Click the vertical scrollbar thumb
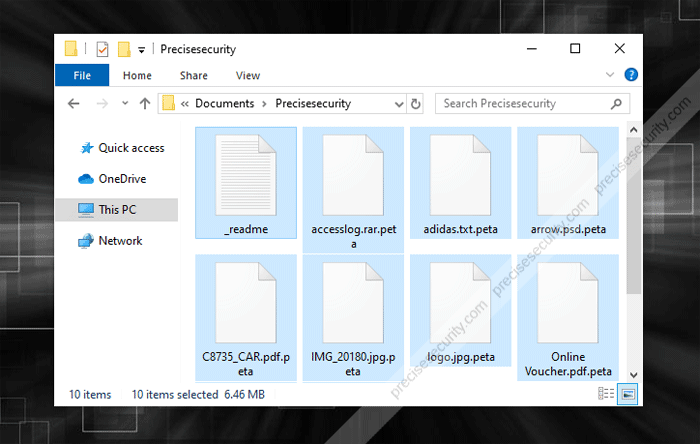Screen dimensions: 700x444 (633, 216)
